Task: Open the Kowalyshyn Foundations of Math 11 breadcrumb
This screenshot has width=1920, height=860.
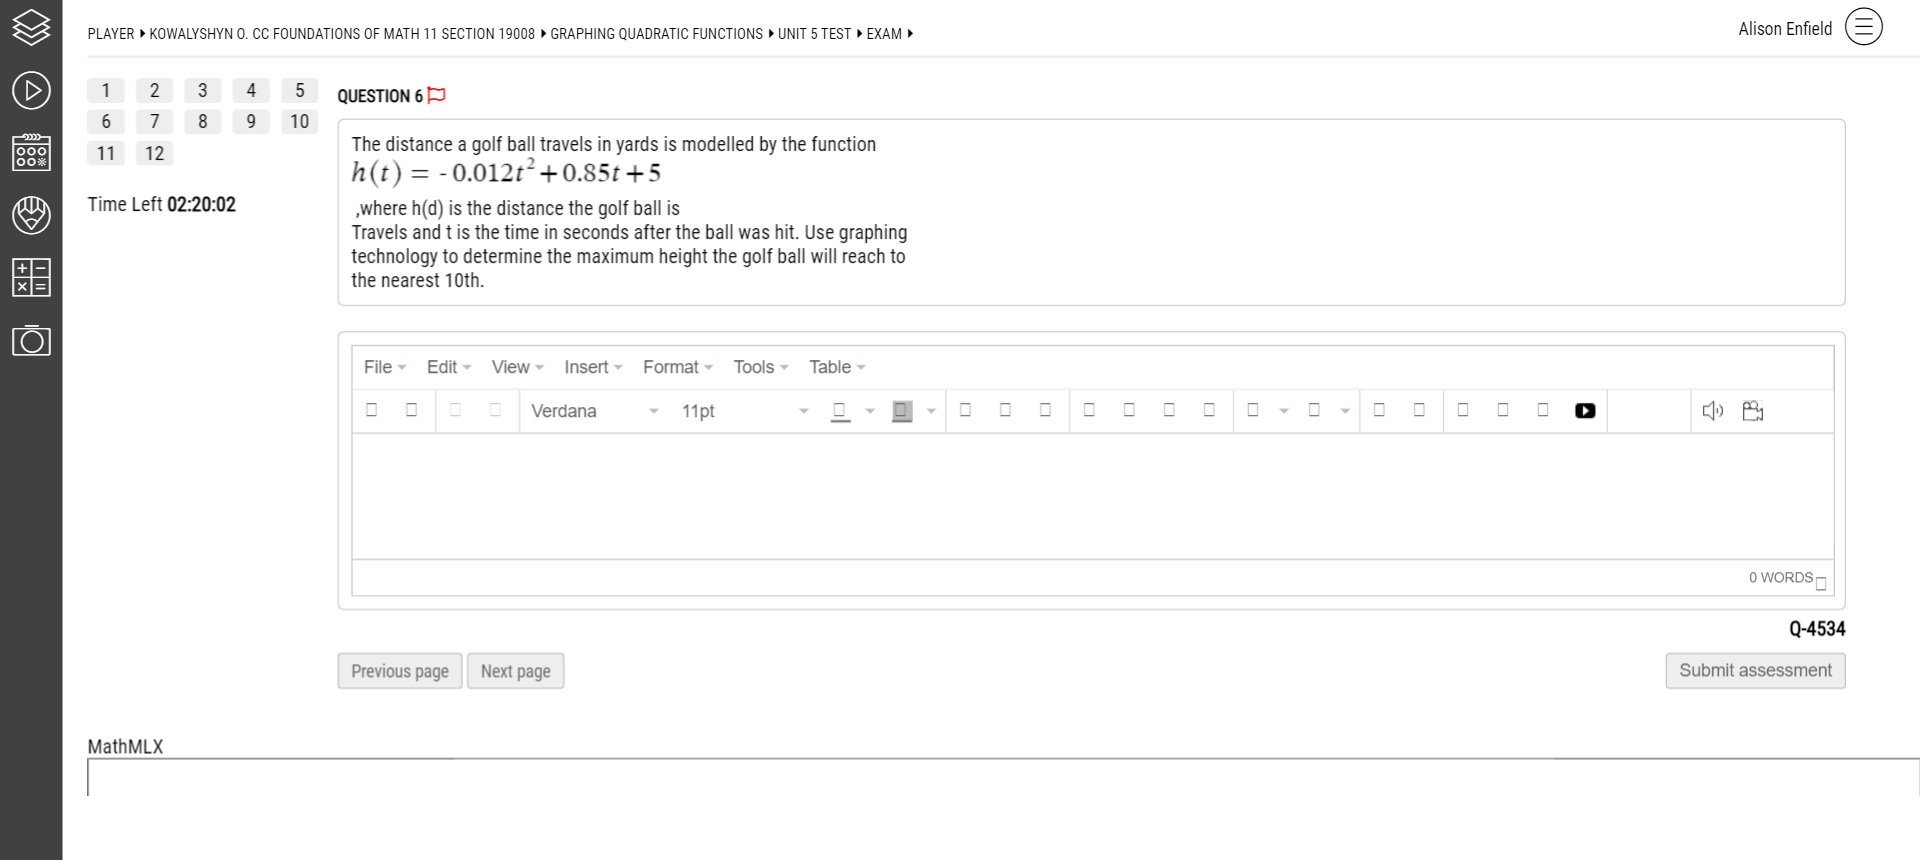Action: click(x=342, y=34)
